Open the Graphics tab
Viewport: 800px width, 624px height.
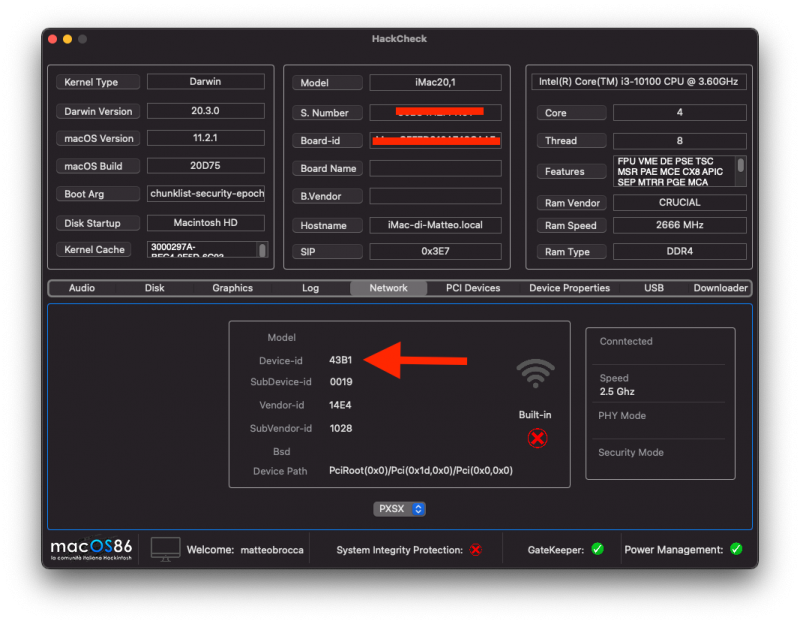pyautogui.click(x=232, y=288)
